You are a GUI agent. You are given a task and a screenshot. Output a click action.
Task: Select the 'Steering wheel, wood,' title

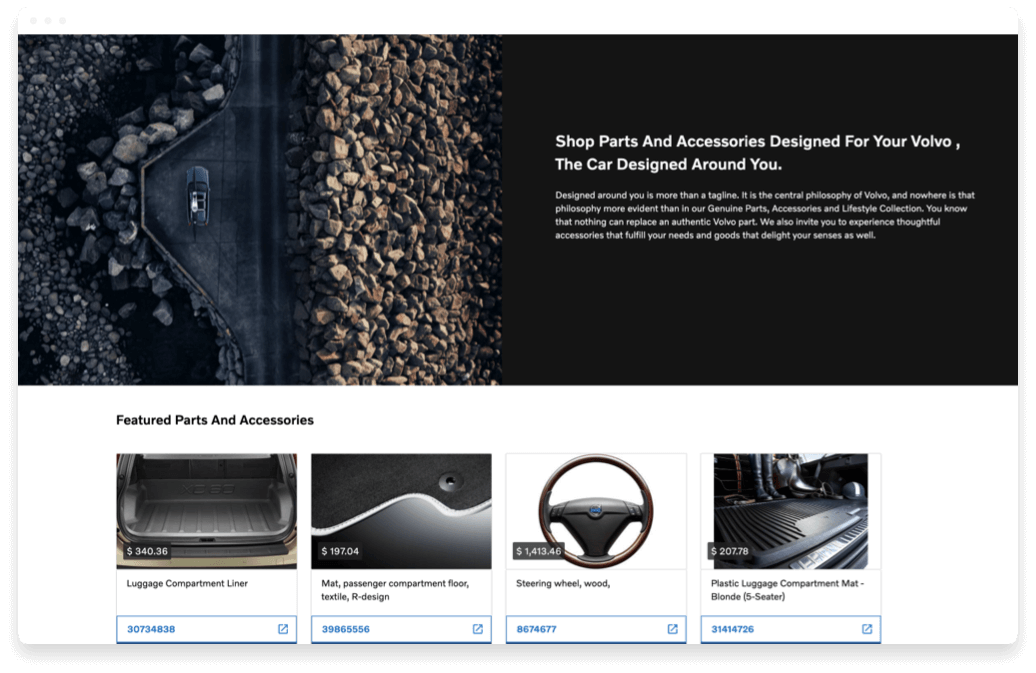click(x=563, y=583)
